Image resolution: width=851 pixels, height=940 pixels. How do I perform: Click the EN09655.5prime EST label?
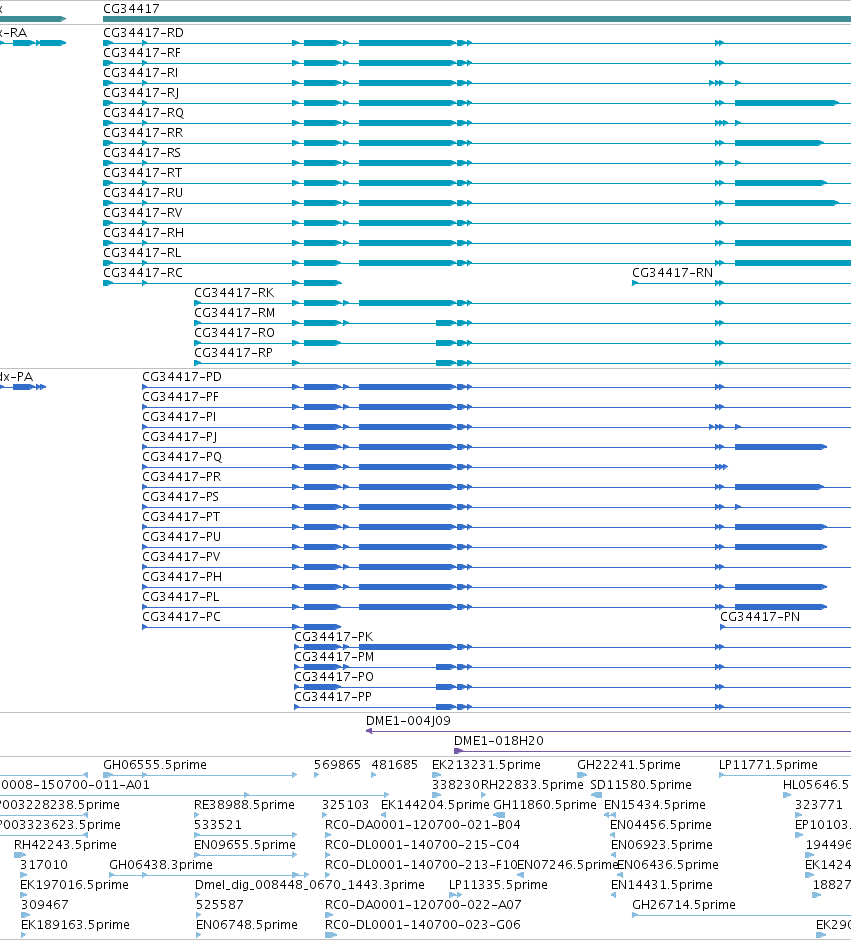click(x=245, y=845)
